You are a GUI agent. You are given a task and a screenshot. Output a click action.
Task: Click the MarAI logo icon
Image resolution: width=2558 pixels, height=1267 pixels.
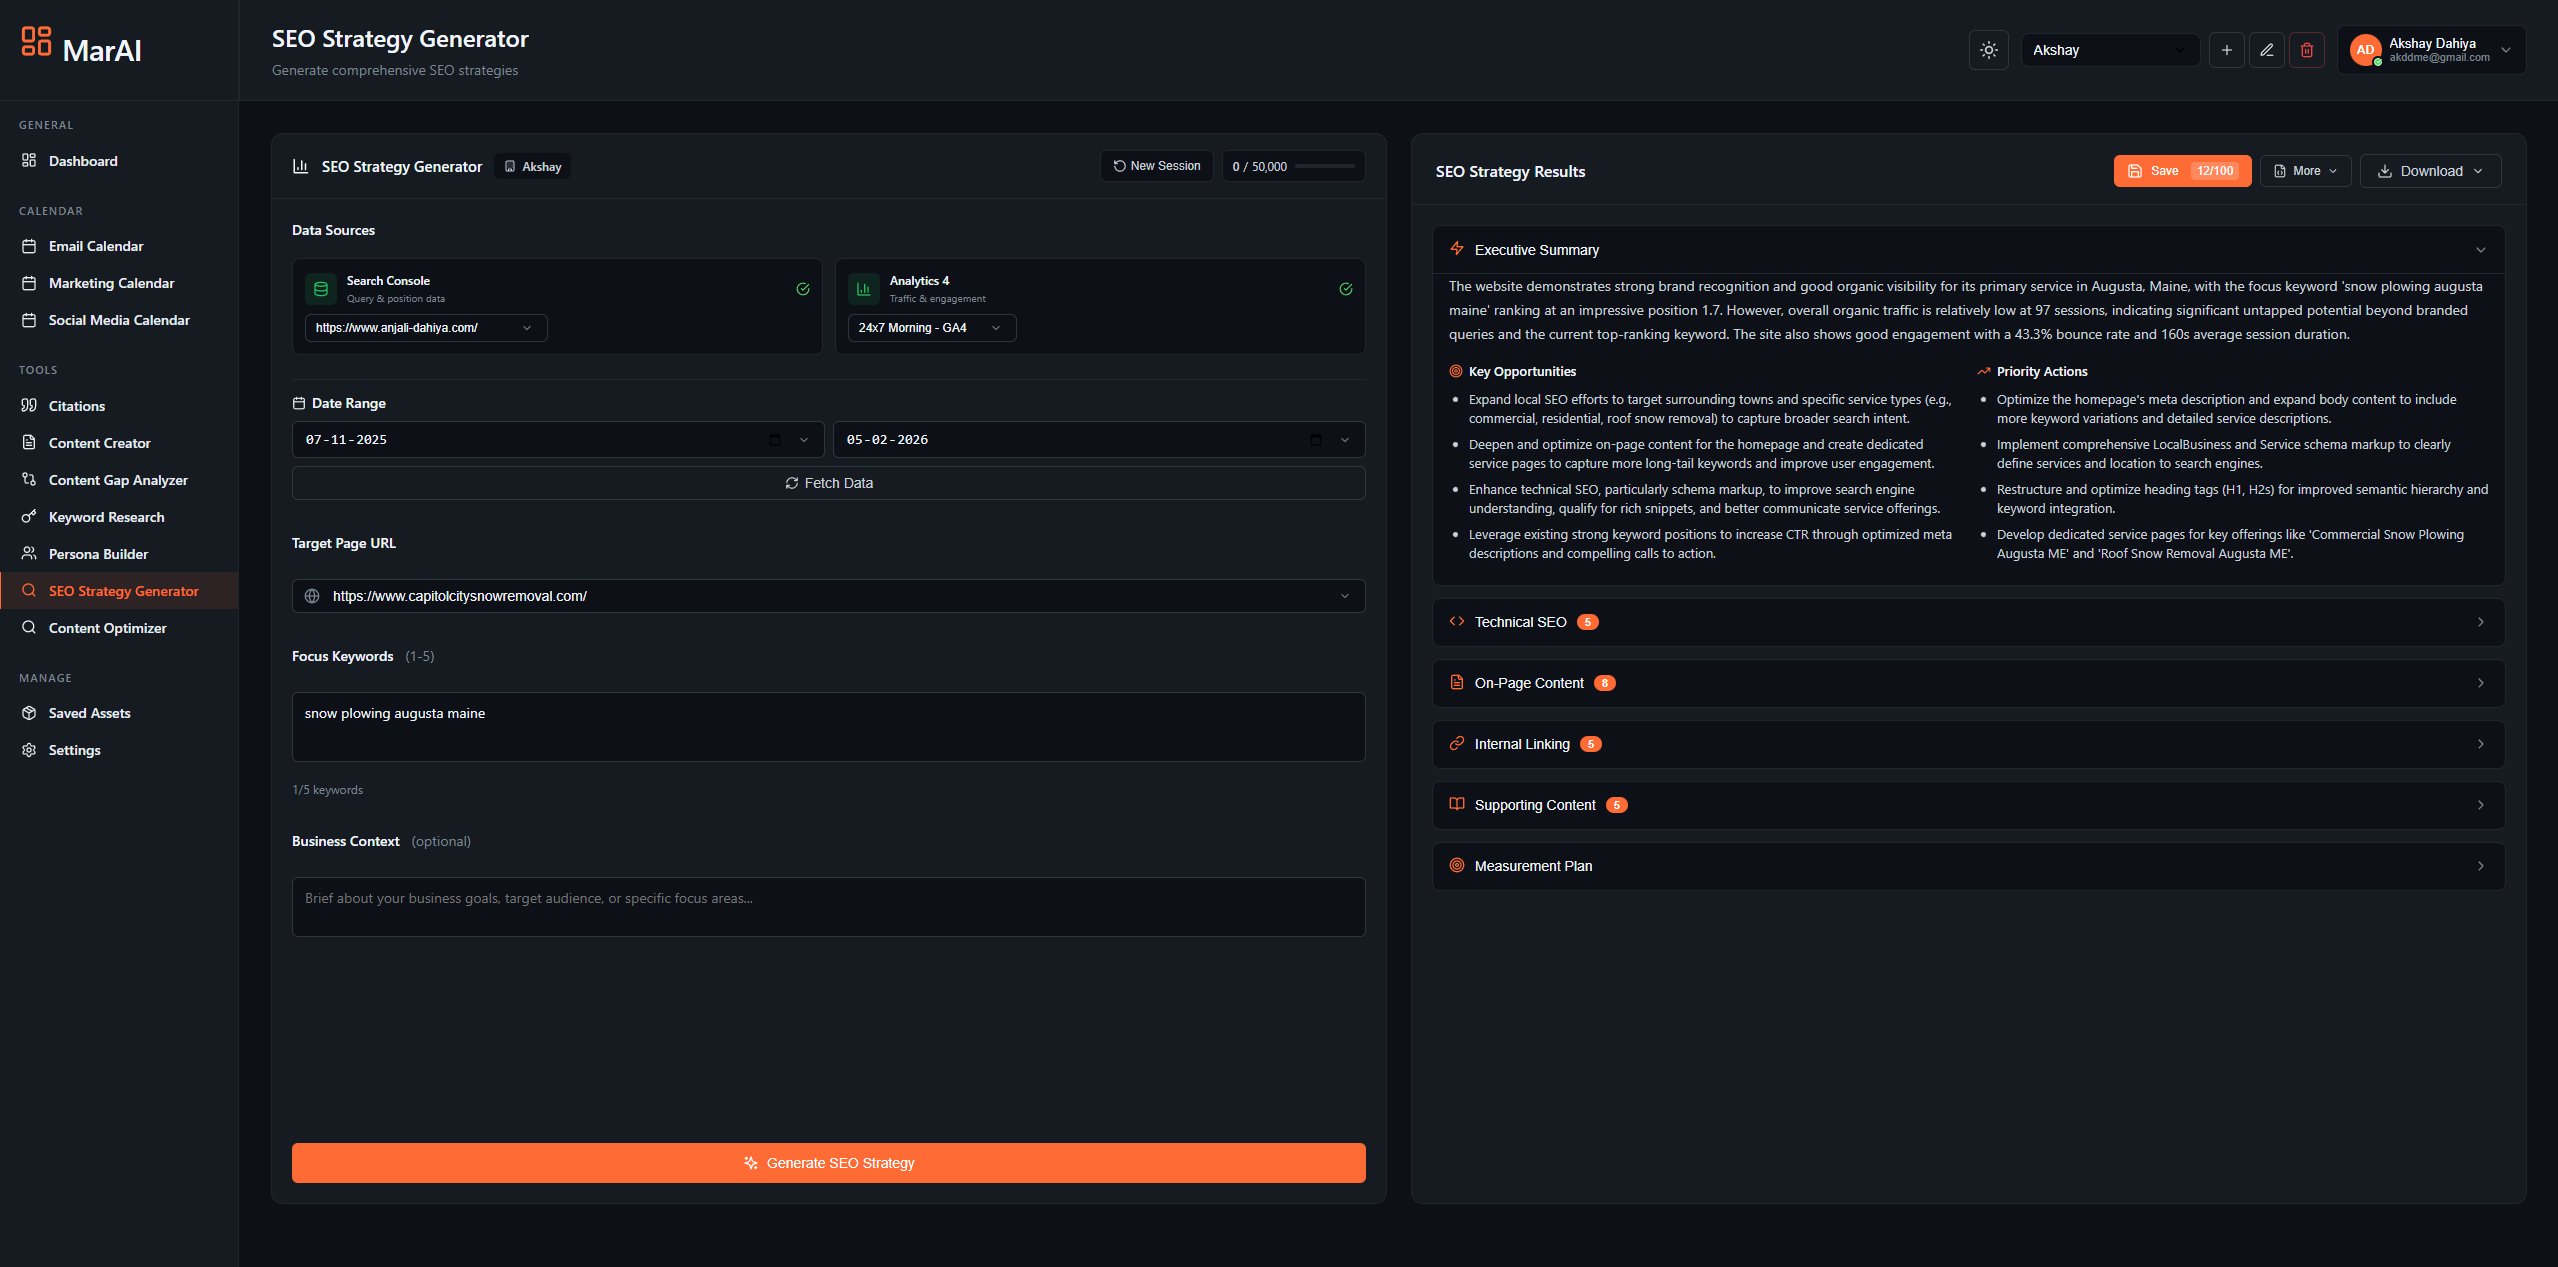coord(36,41)
